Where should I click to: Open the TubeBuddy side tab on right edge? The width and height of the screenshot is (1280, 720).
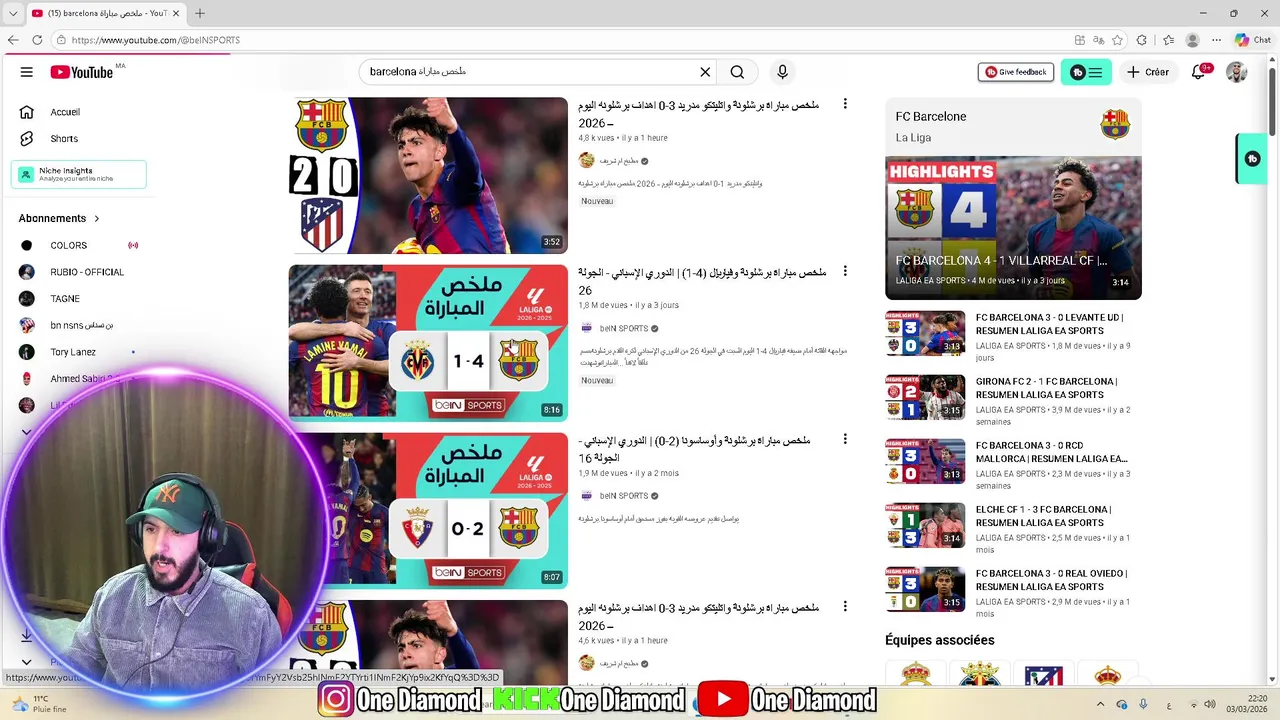click(x=1251, y=159)
